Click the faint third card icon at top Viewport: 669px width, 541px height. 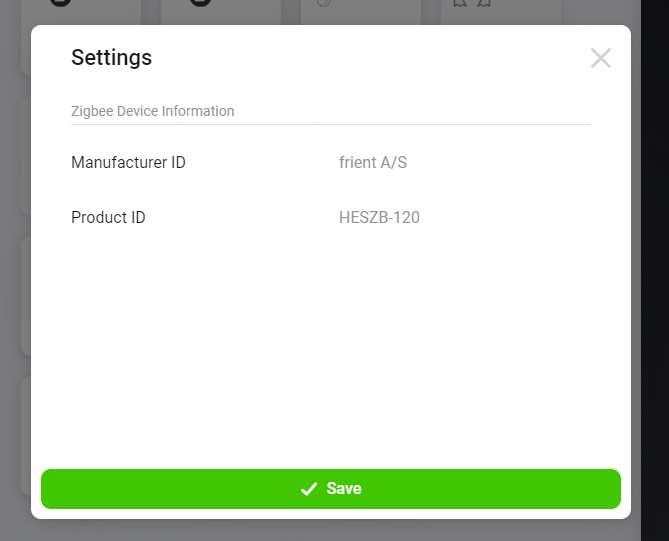click(323, 4)
